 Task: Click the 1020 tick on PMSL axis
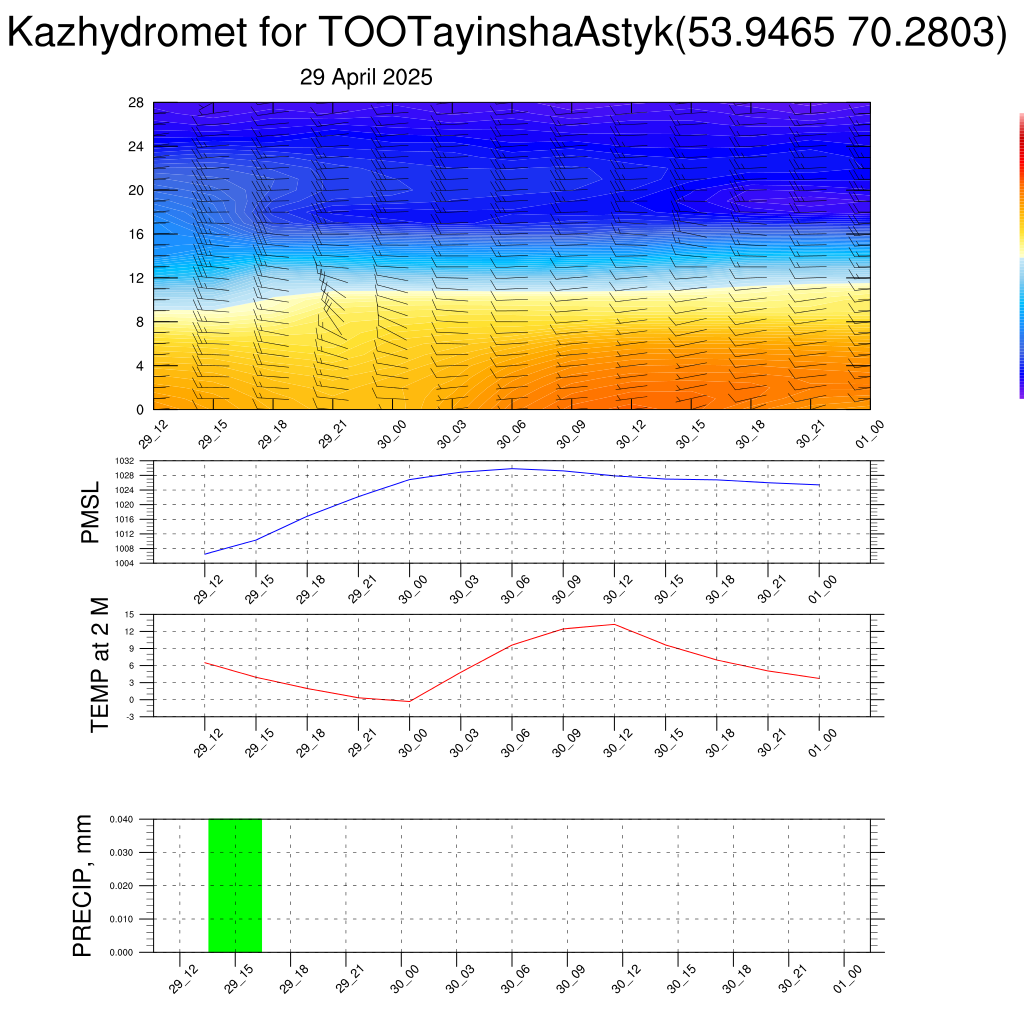tap(125, 505)
